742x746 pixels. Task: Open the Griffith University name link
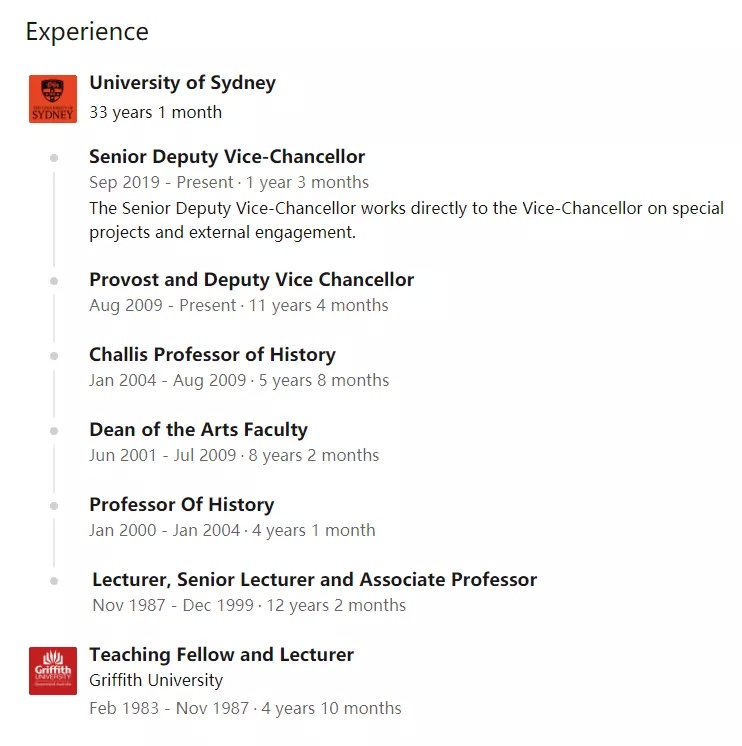tap(156, 680)
